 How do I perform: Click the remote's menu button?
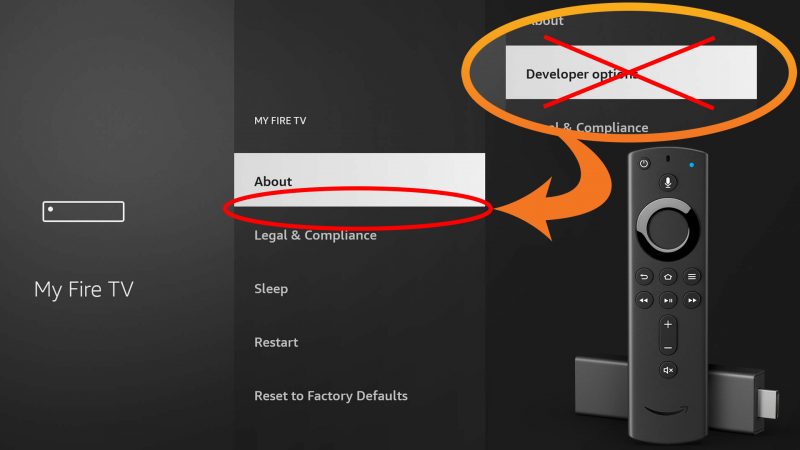click(692, 277)
